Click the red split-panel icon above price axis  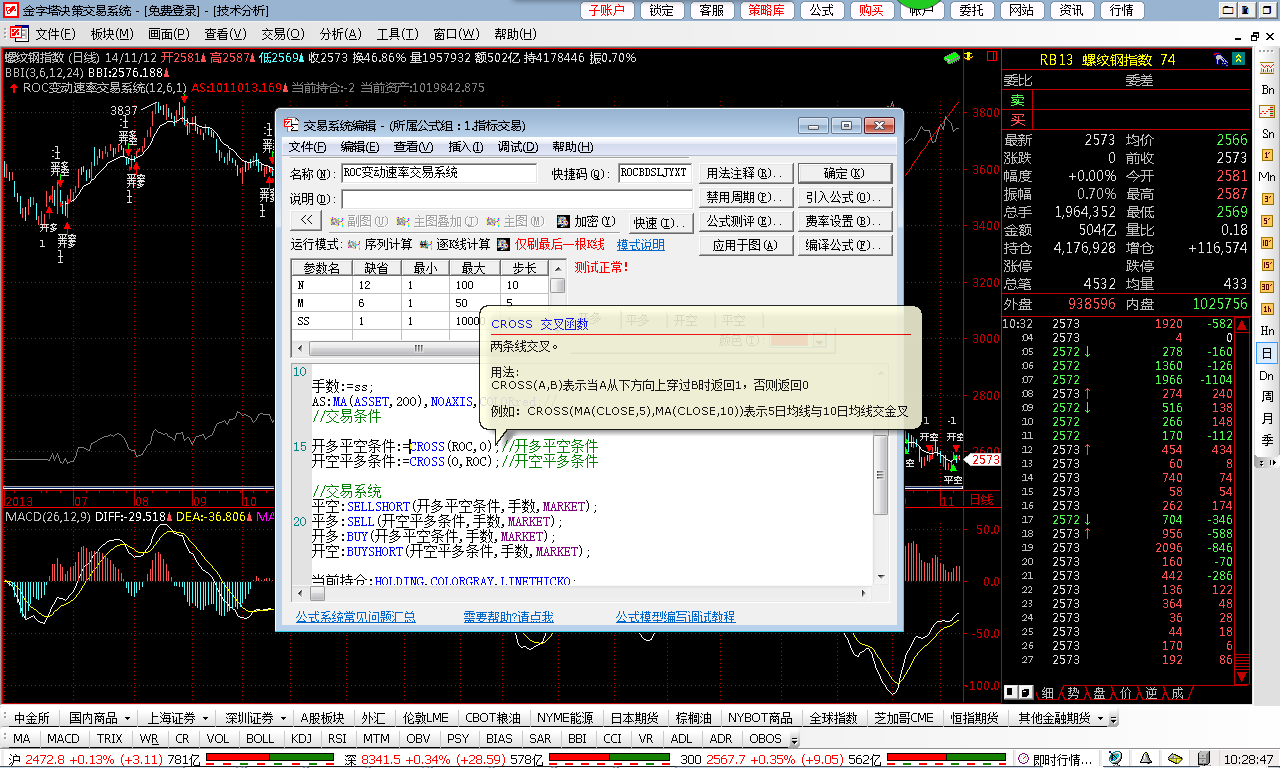pos(967,58)
